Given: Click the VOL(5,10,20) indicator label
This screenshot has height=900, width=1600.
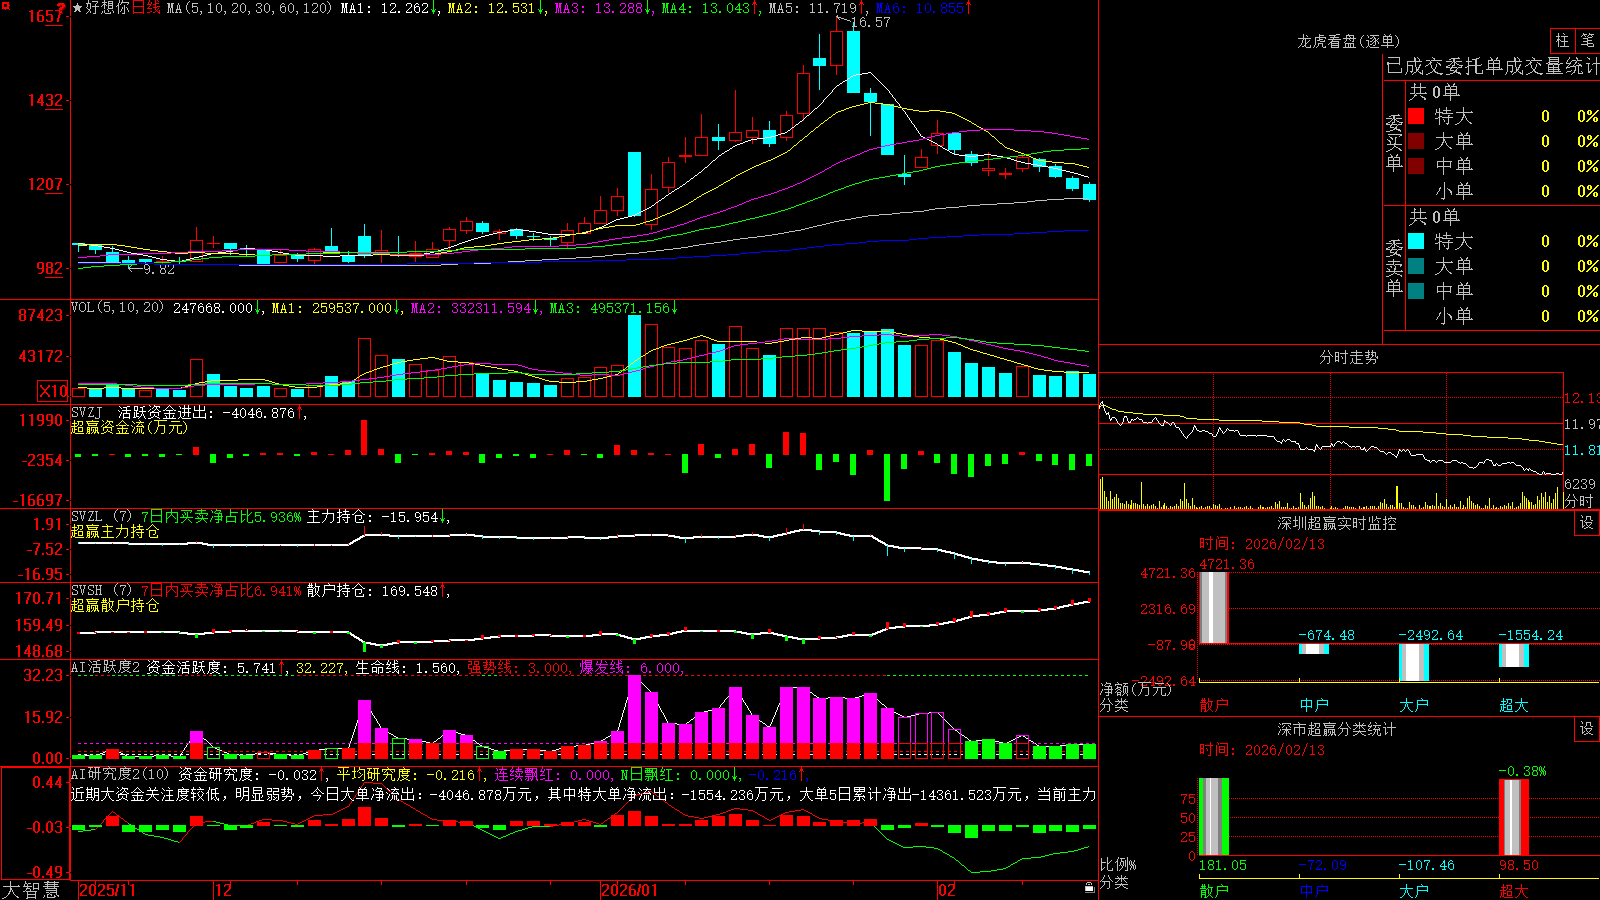Looking at the screenshot, I should click(x=118, y=308).
